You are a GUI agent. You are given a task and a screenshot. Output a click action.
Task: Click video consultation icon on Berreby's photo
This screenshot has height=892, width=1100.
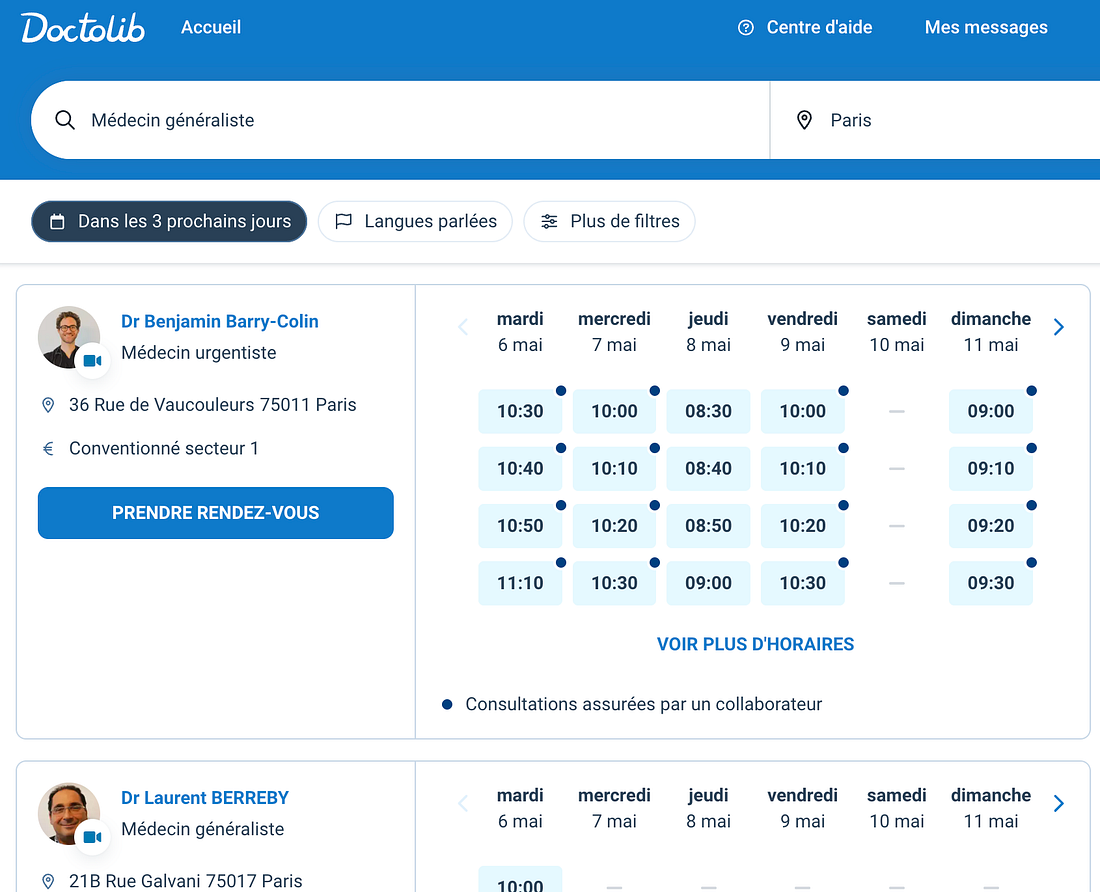(93, 837)
